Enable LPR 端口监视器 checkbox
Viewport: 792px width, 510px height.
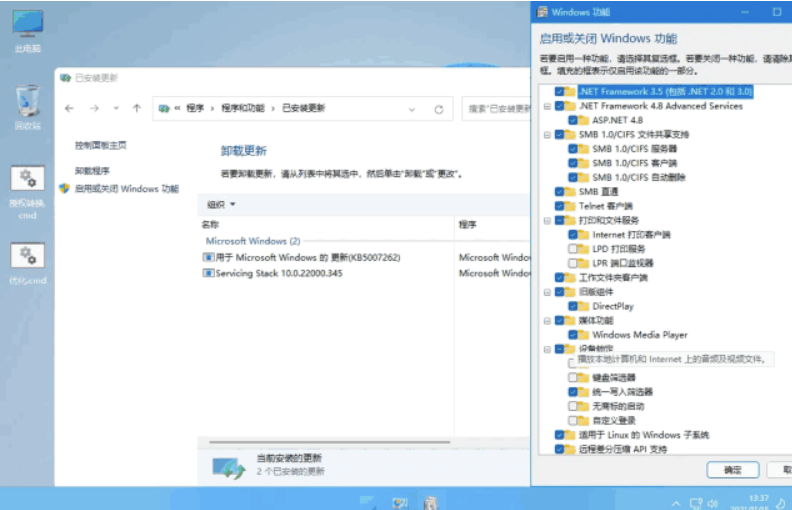pos(573,263)
